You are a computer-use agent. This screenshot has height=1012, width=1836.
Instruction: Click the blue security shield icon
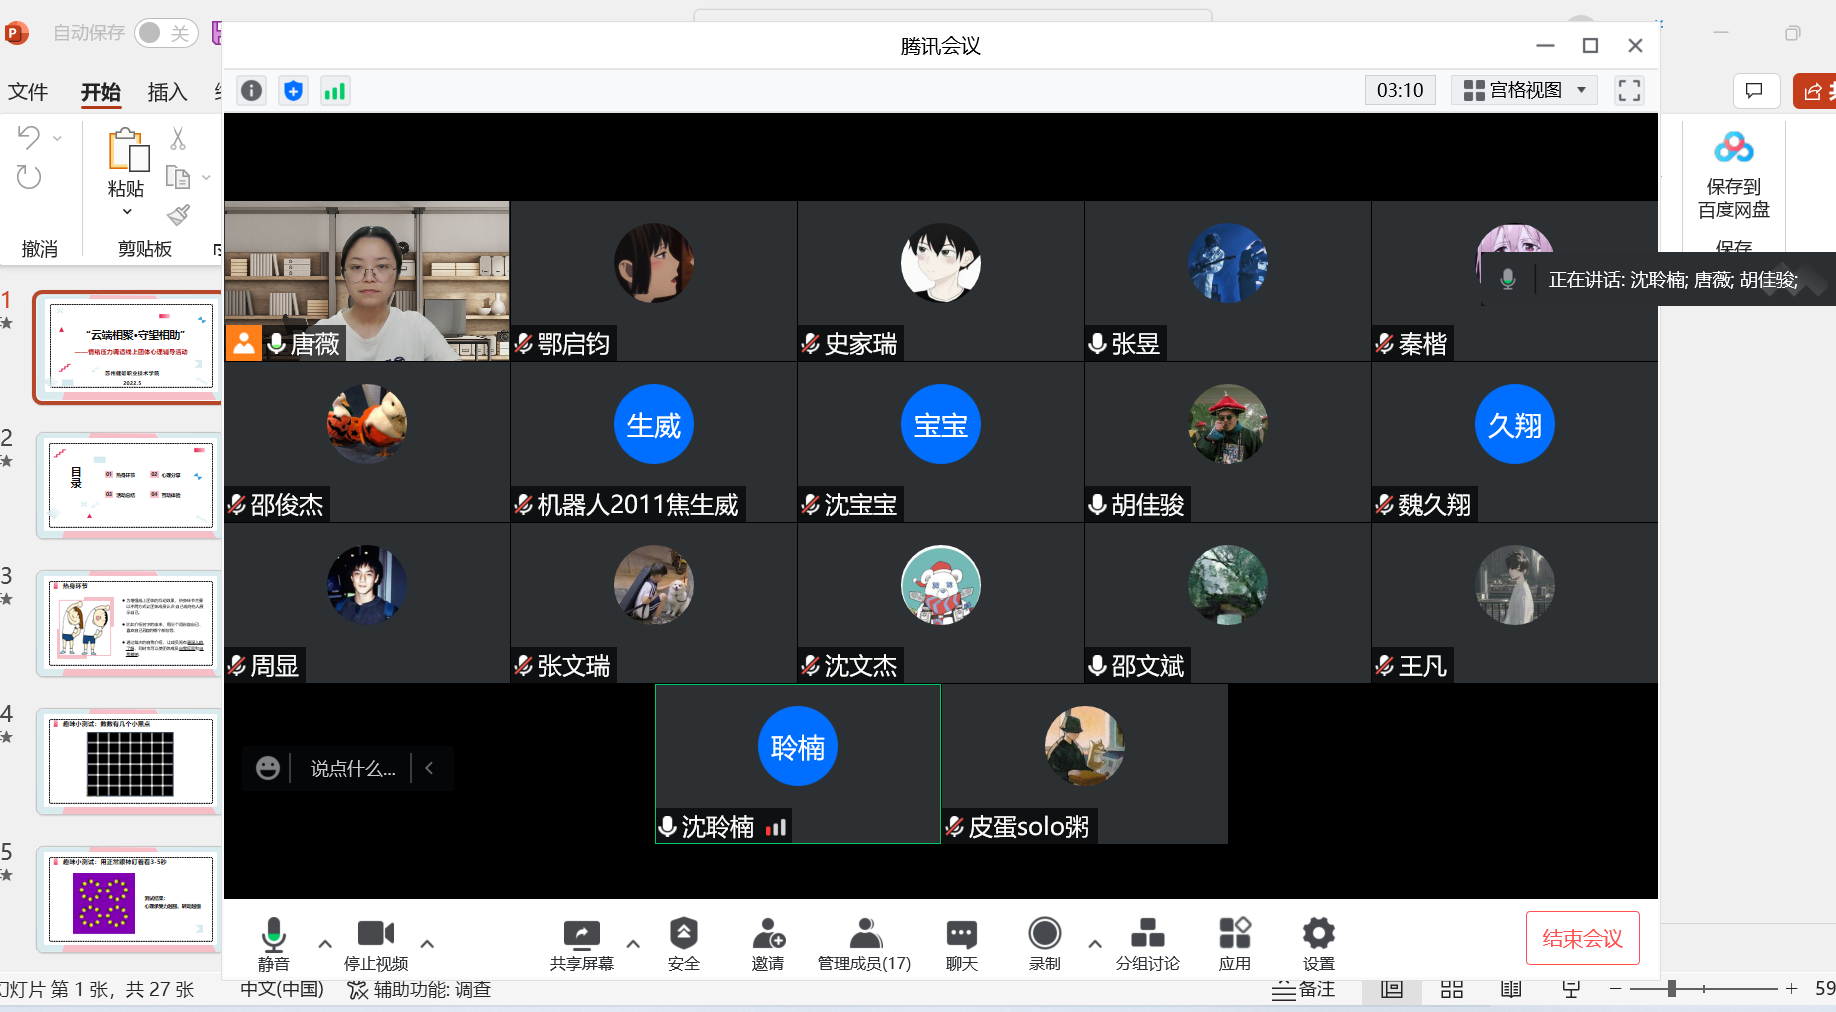click(x=293, y=91)
